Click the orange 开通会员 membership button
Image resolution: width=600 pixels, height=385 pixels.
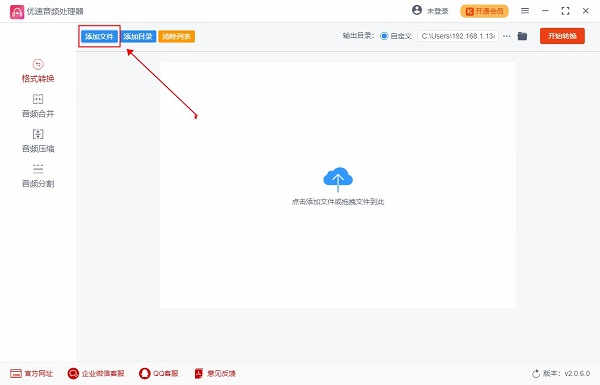pos(484,11)
